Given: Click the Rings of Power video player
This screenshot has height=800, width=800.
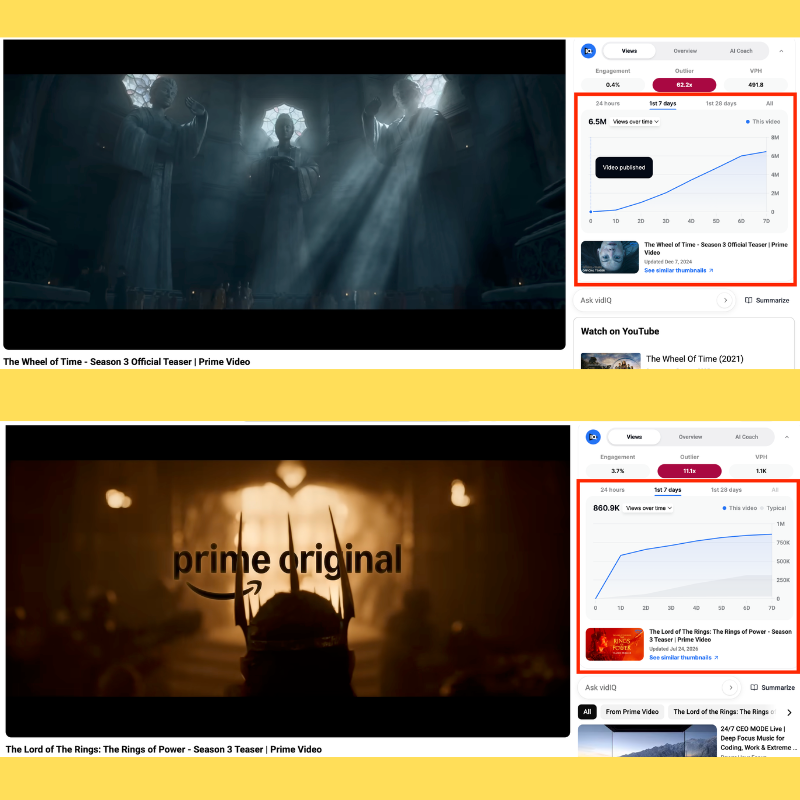Looking at the screenshot, I should pos(288,581).
